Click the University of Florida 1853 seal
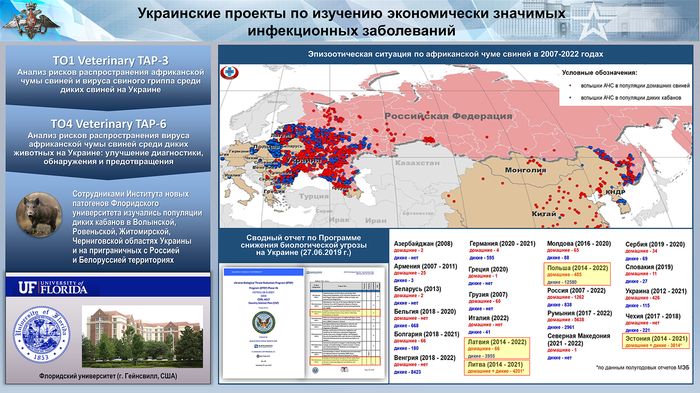The width and height of the screenshot is (700, 393). click(x=41, y=334)
